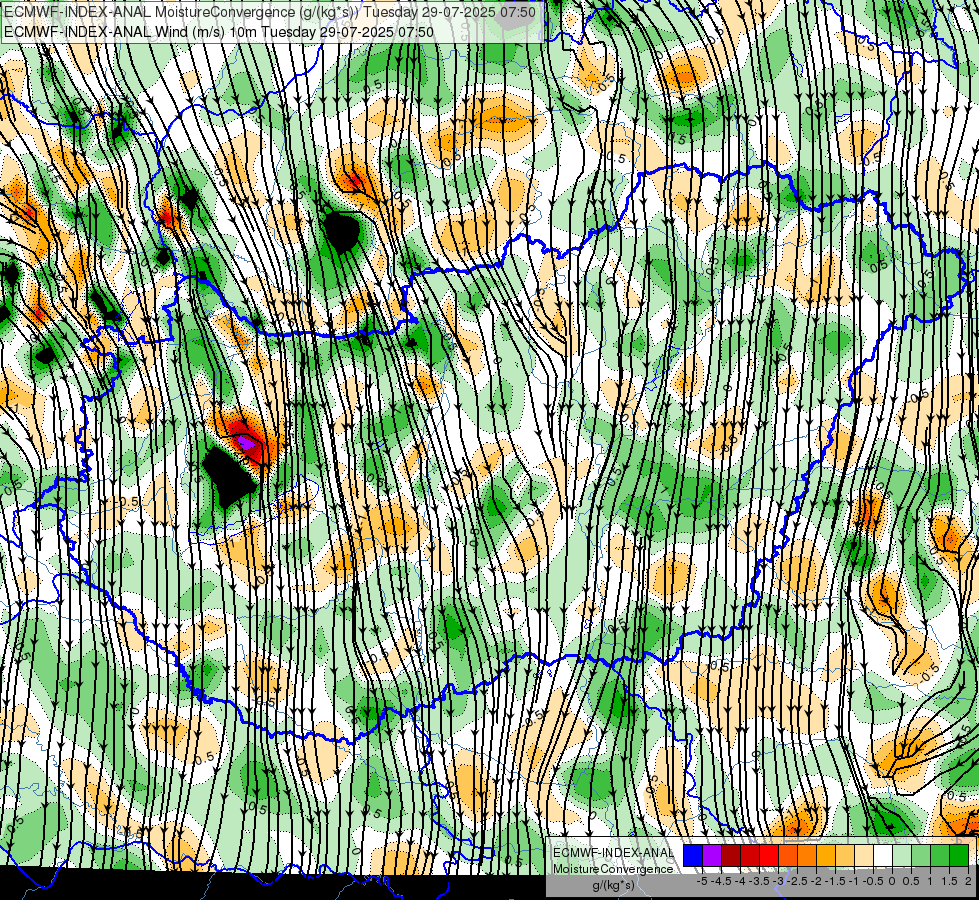Click the purple divergence maximum on the map
This screenshot has width=979, height=900.
(247, 443)
